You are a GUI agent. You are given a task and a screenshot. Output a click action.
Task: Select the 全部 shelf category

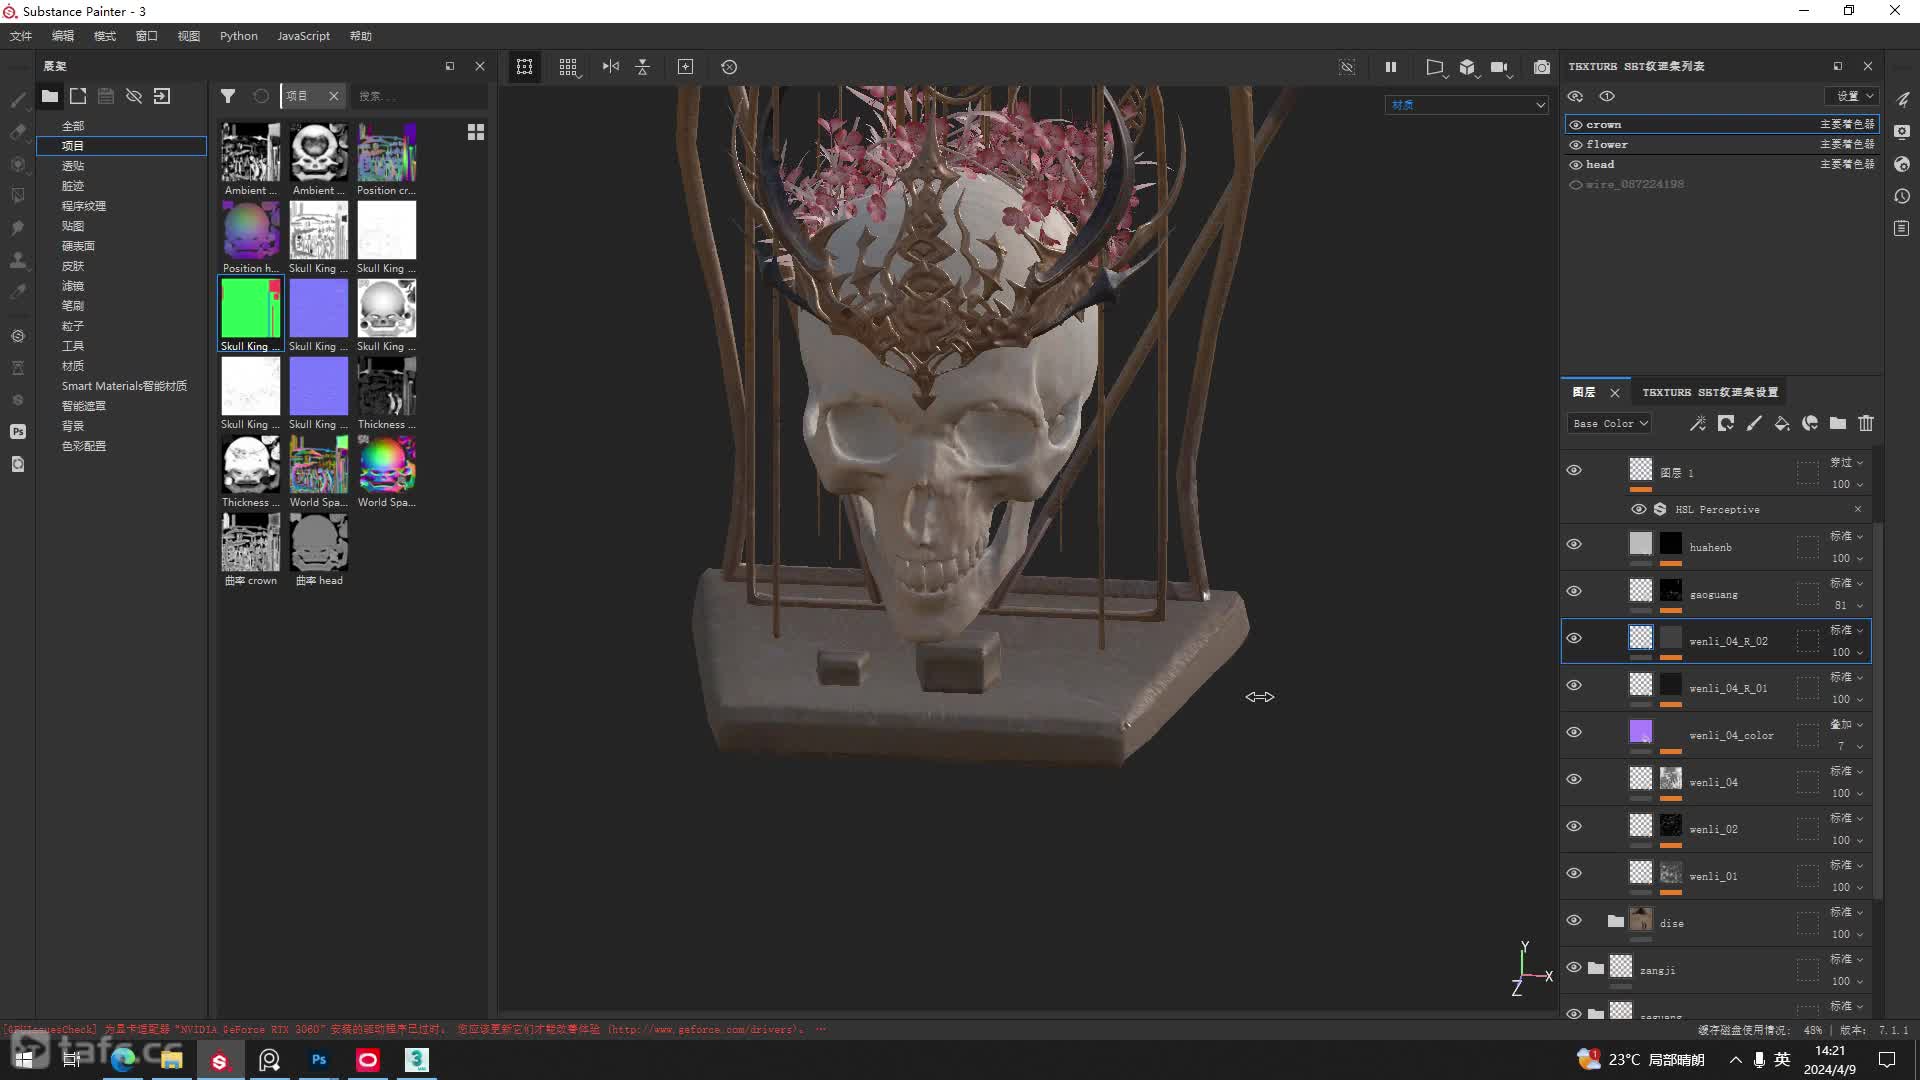pyautogui.click(x=73, y=126)
